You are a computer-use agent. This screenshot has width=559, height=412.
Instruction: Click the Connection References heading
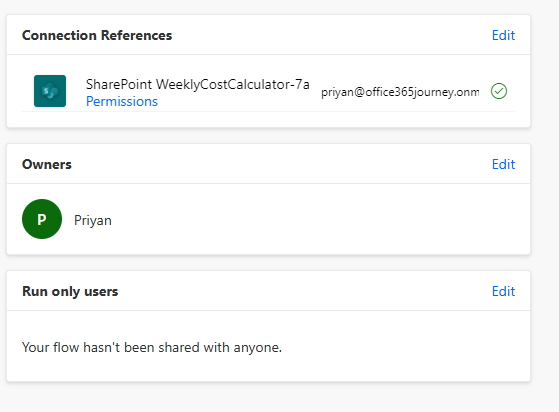click(x=97, y=35)
